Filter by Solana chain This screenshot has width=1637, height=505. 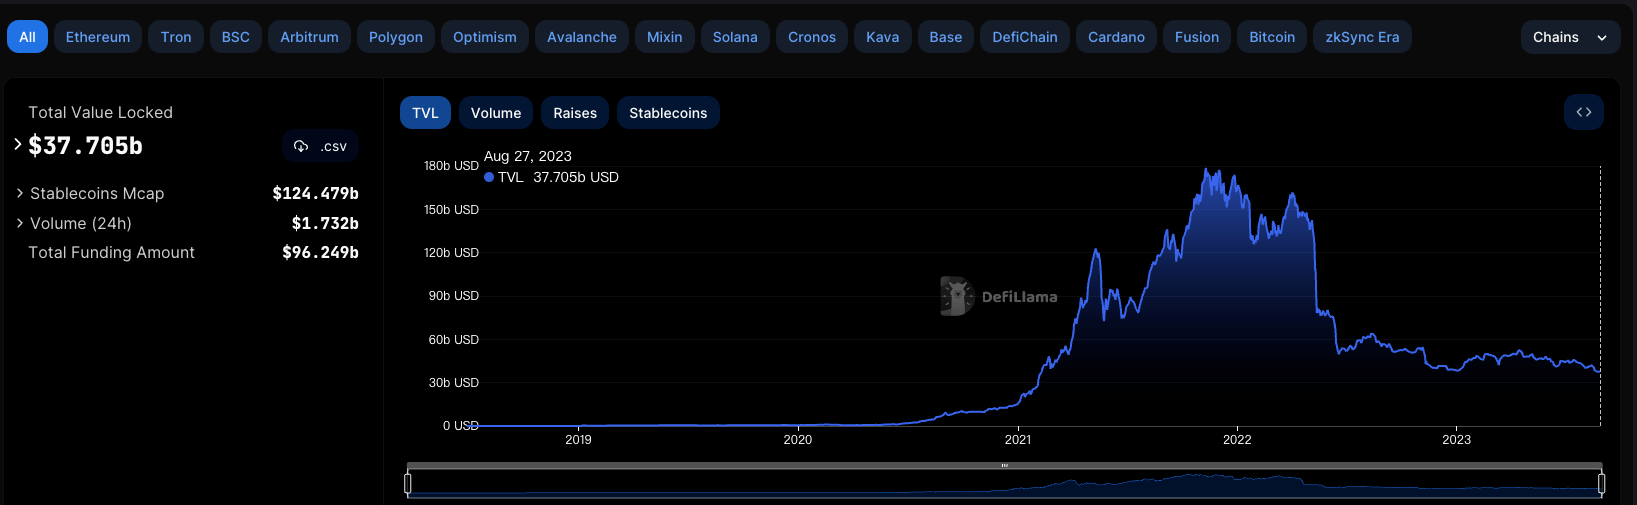point(735,37)
